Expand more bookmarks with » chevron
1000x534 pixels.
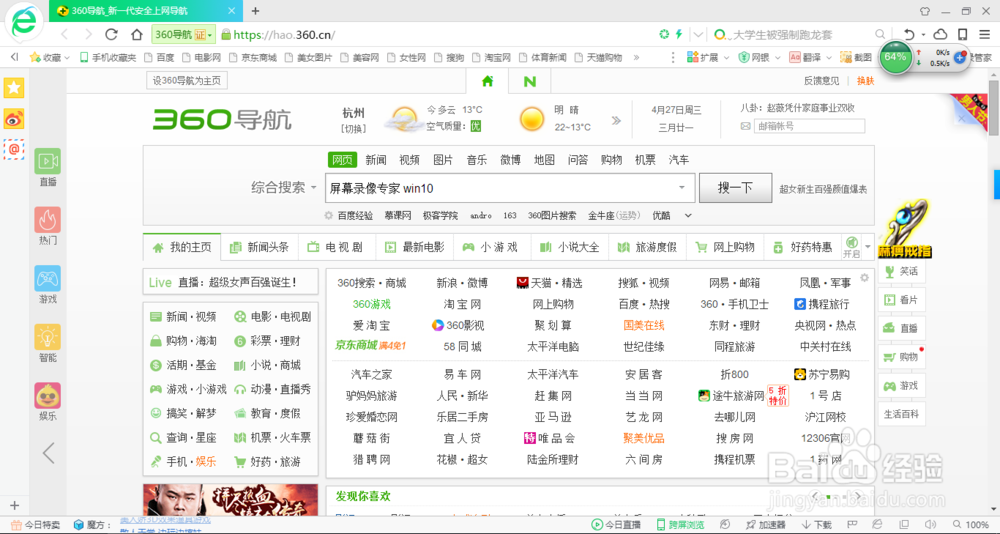pos(636,57)
